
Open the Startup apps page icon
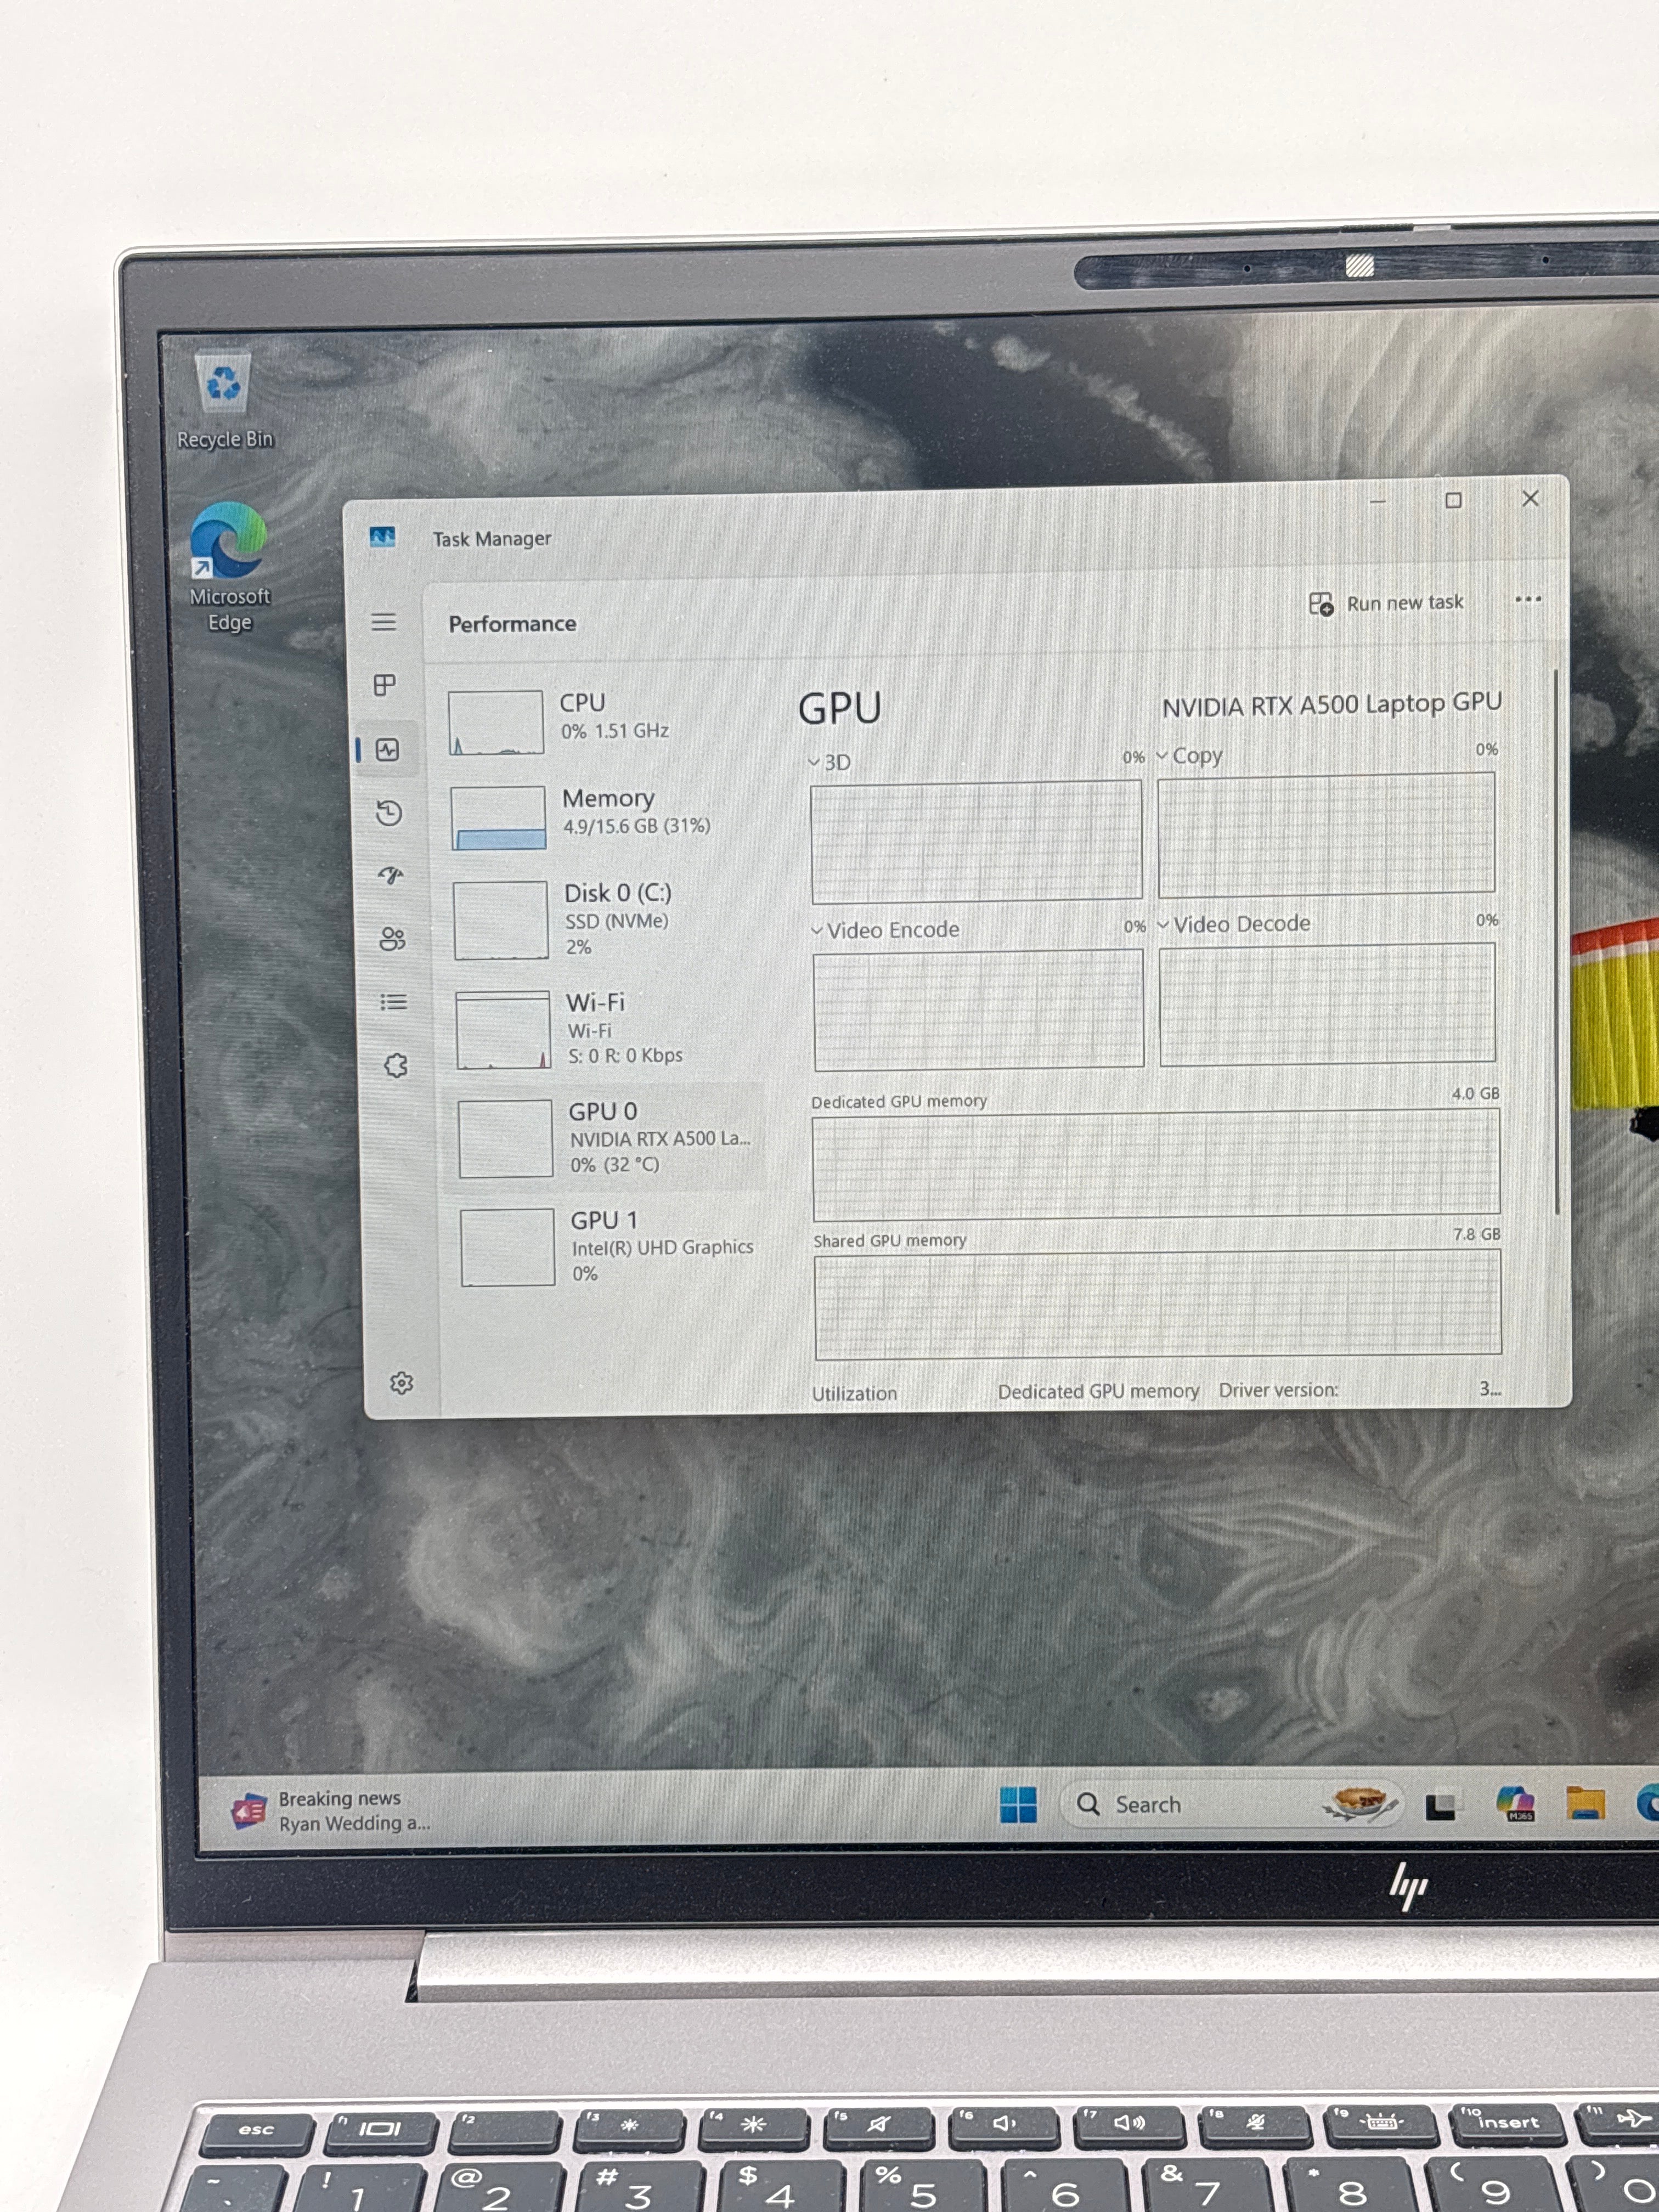pos(391,876)
